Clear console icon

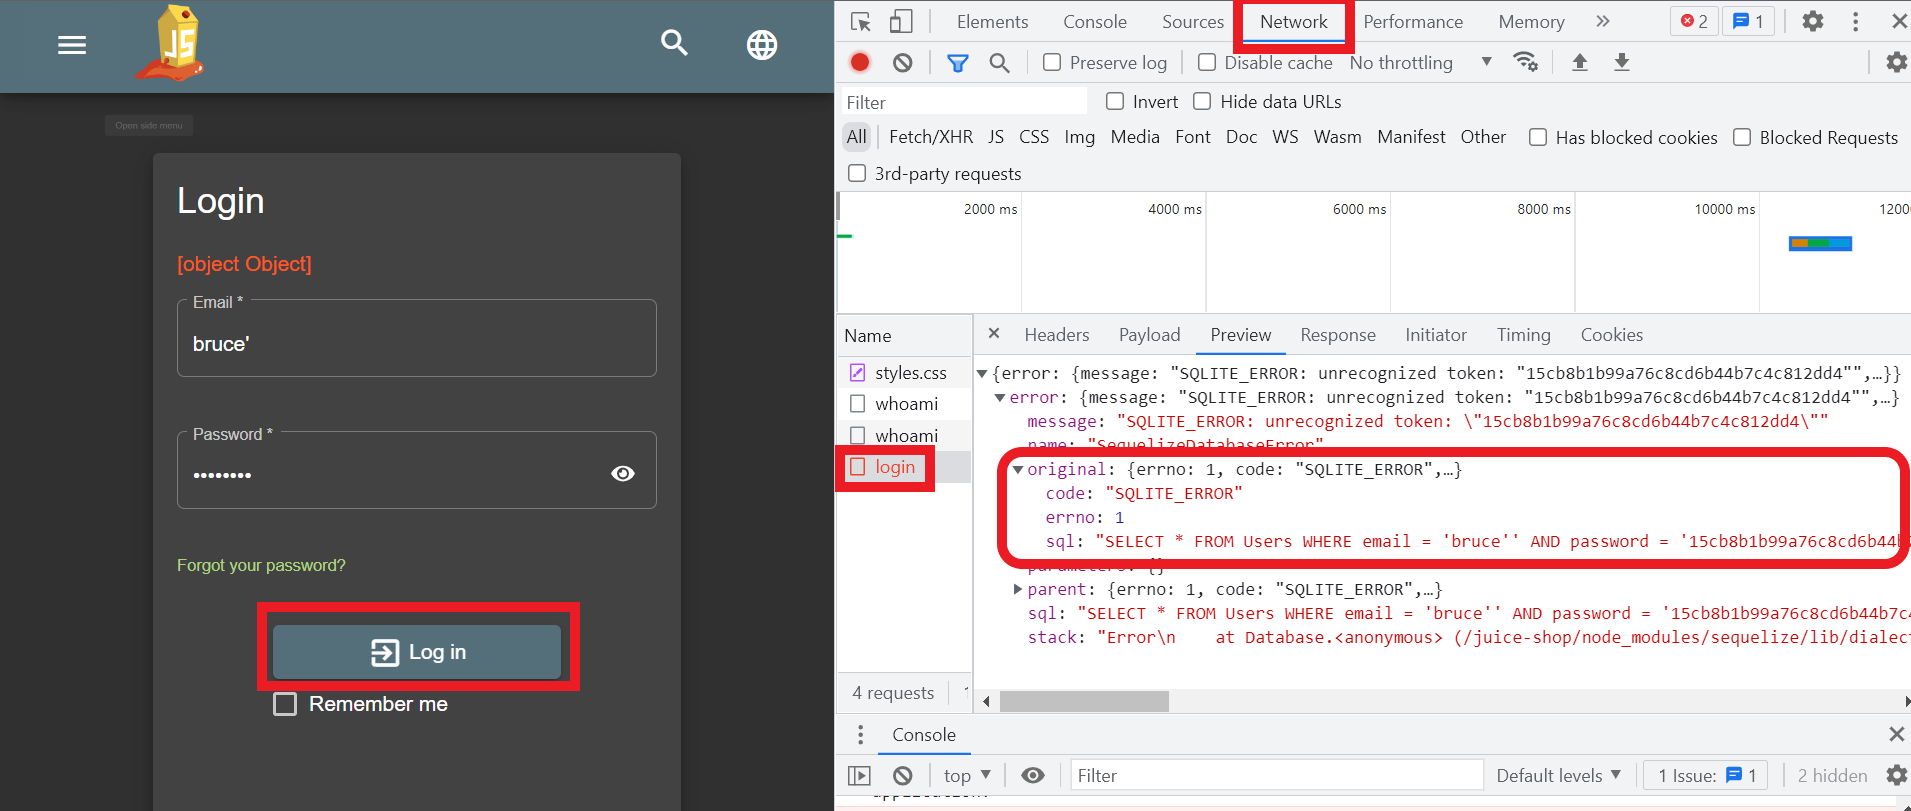coord(902,775)
